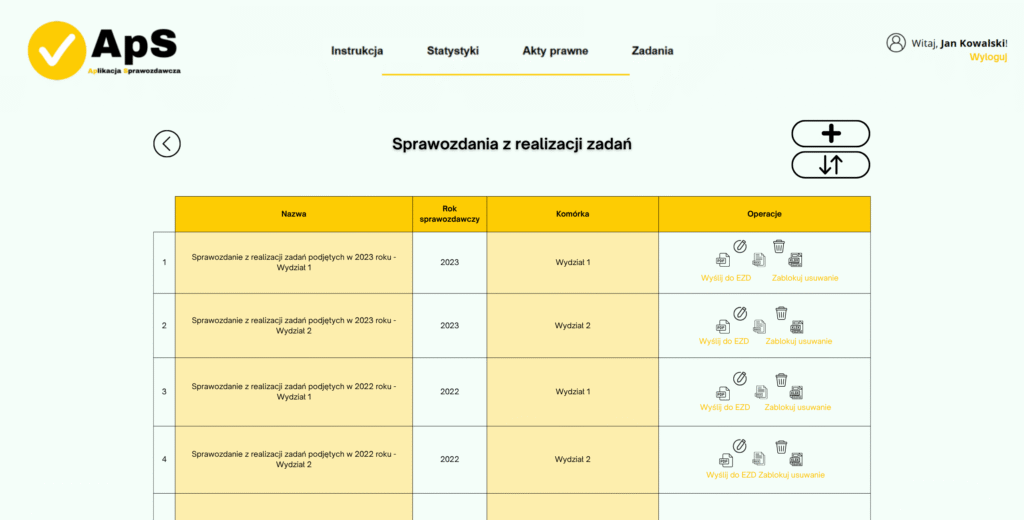Sort reports with up-down arrows button
1024x520 pixels.
coord(831,165)
